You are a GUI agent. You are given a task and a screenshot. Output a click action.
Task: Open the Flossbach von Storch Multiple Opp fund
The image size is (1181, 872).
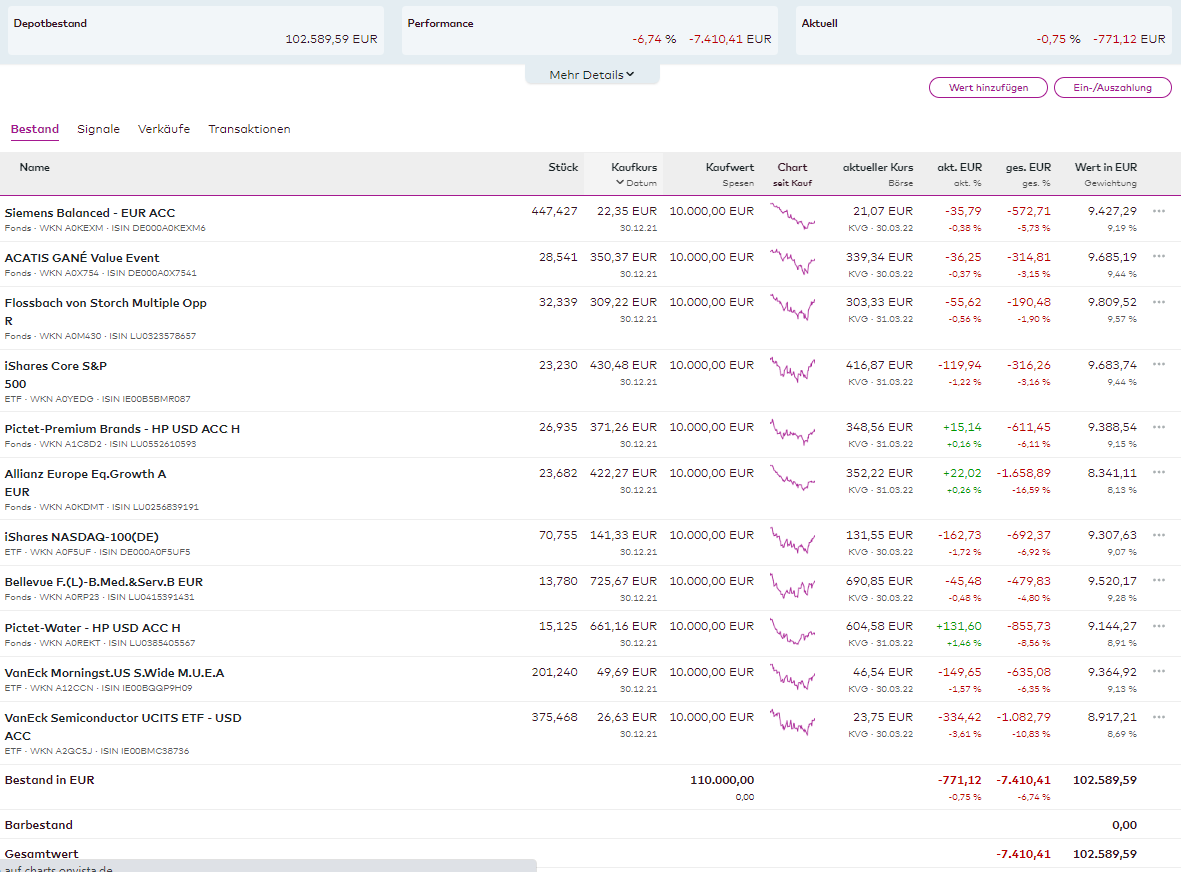pyautogui.click(x=106, y=303)
